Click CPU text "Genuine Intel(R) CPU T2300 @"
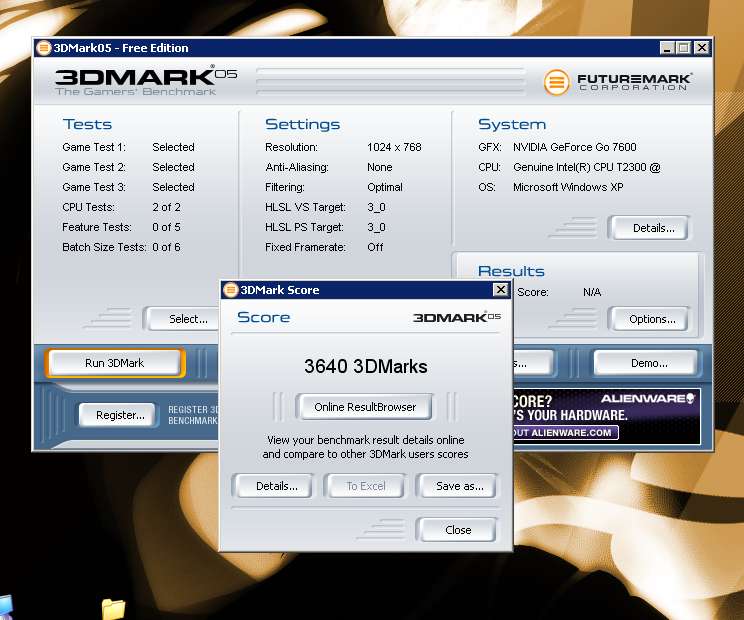Screen dimensions: 744x620 click(586, 167)
